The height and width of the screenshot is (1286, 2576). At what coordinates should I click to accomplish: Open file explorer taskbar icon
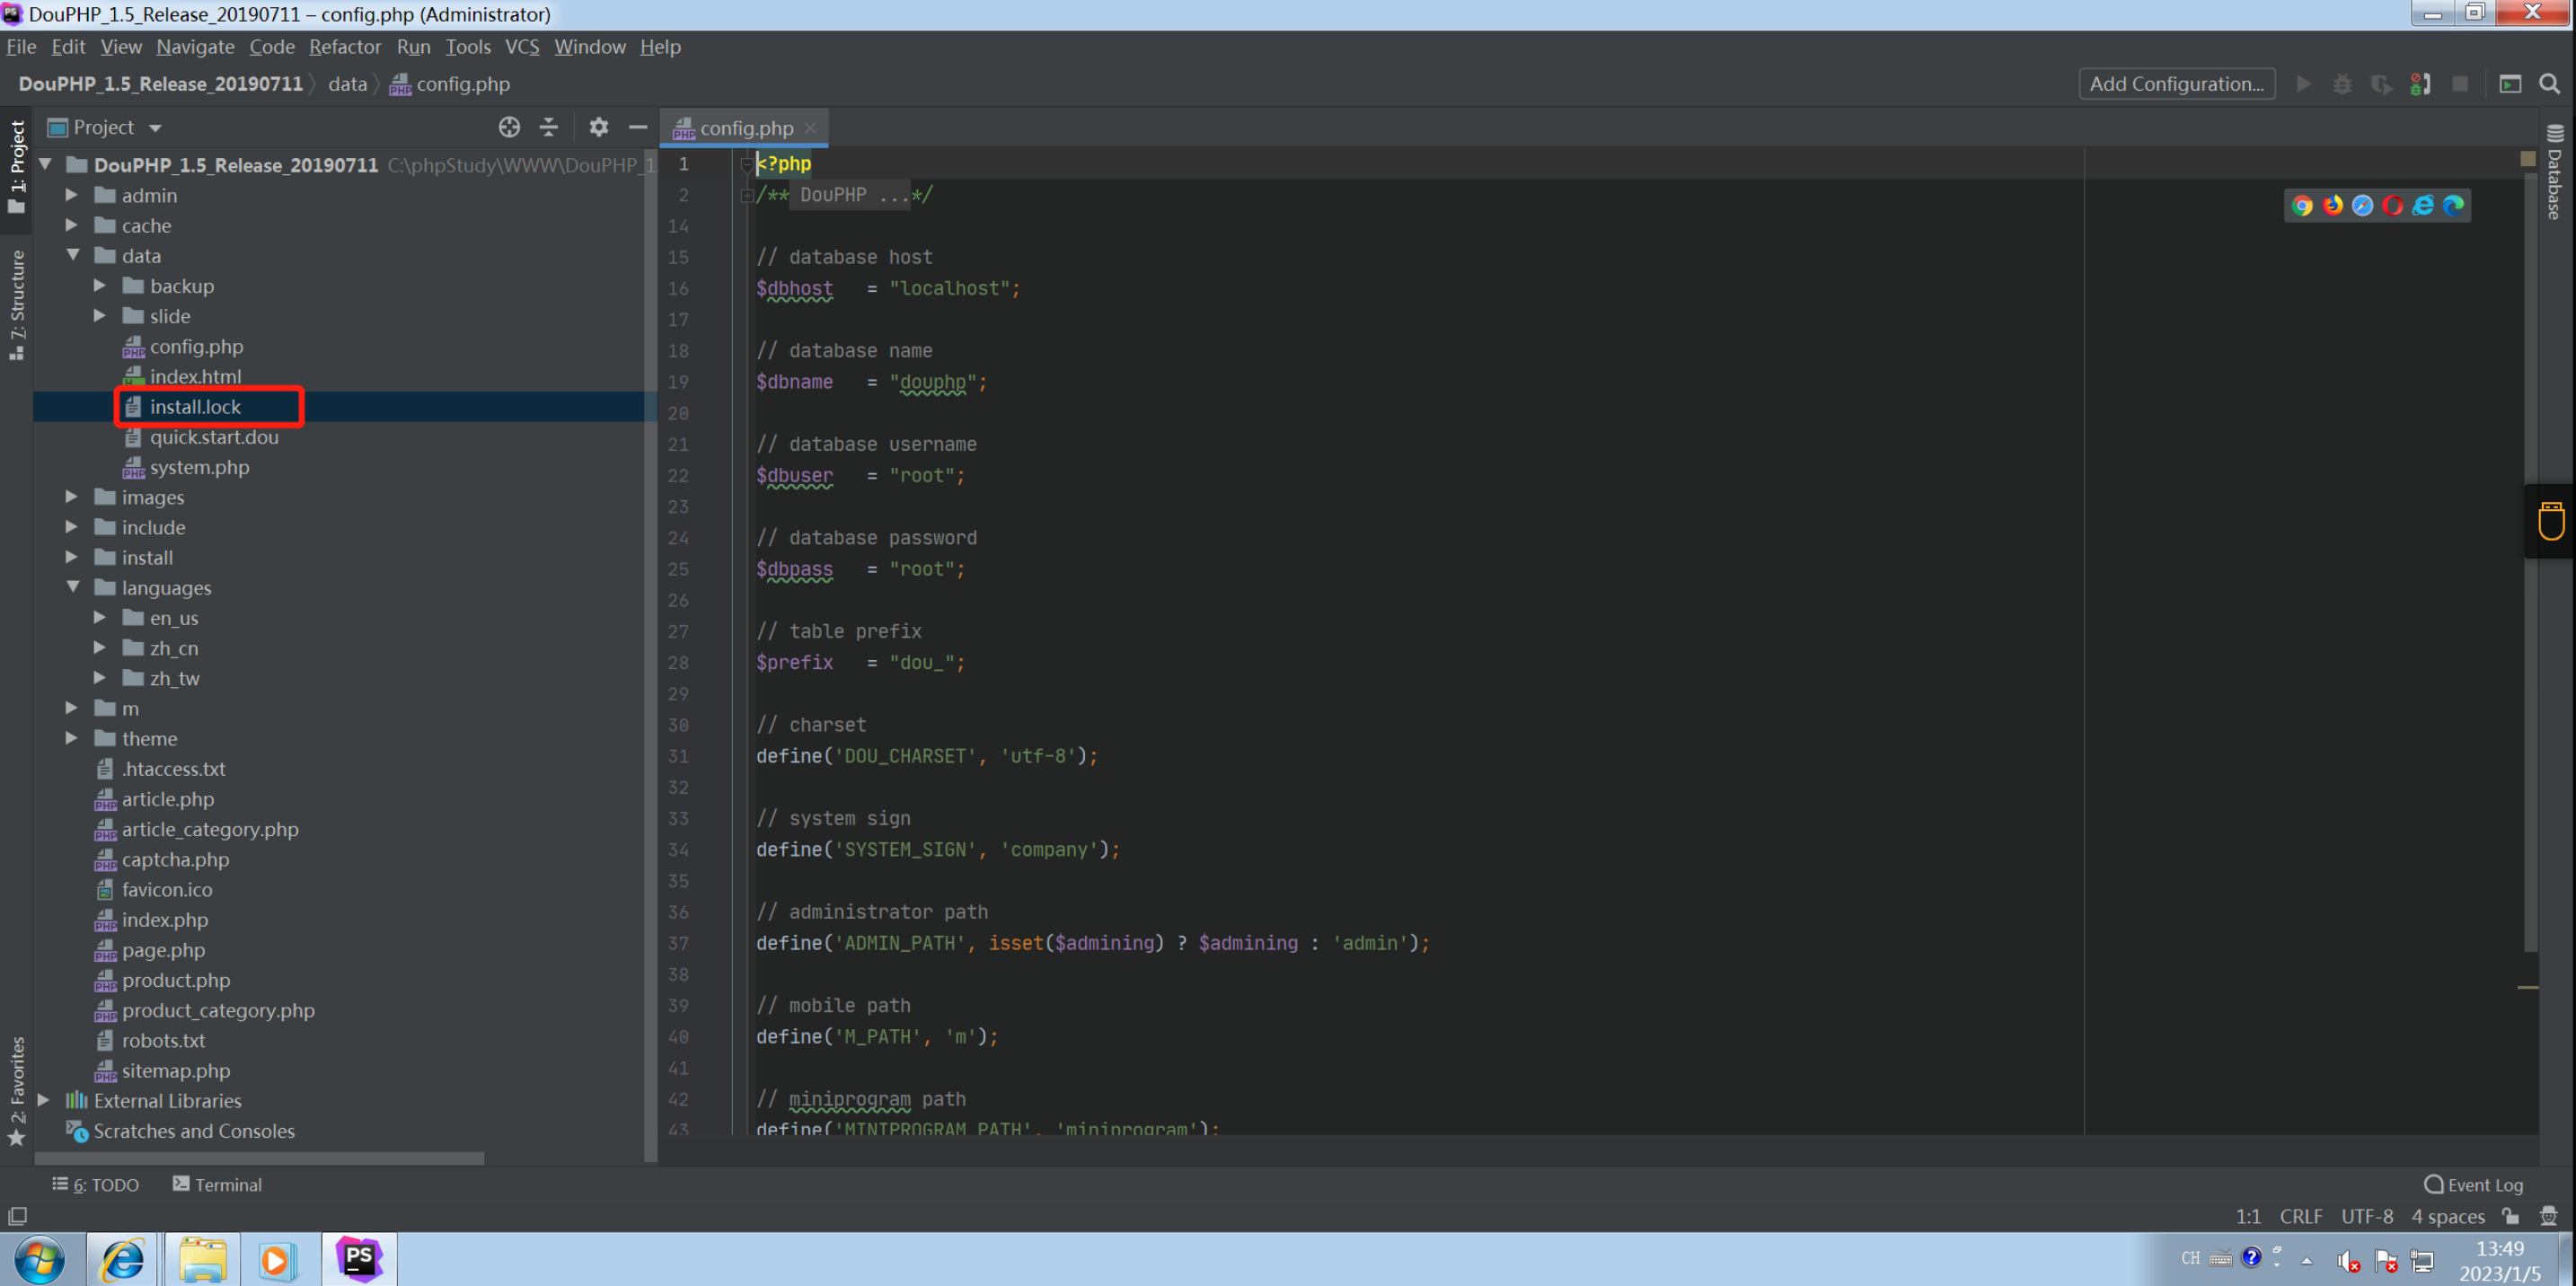coord(203,1259)
